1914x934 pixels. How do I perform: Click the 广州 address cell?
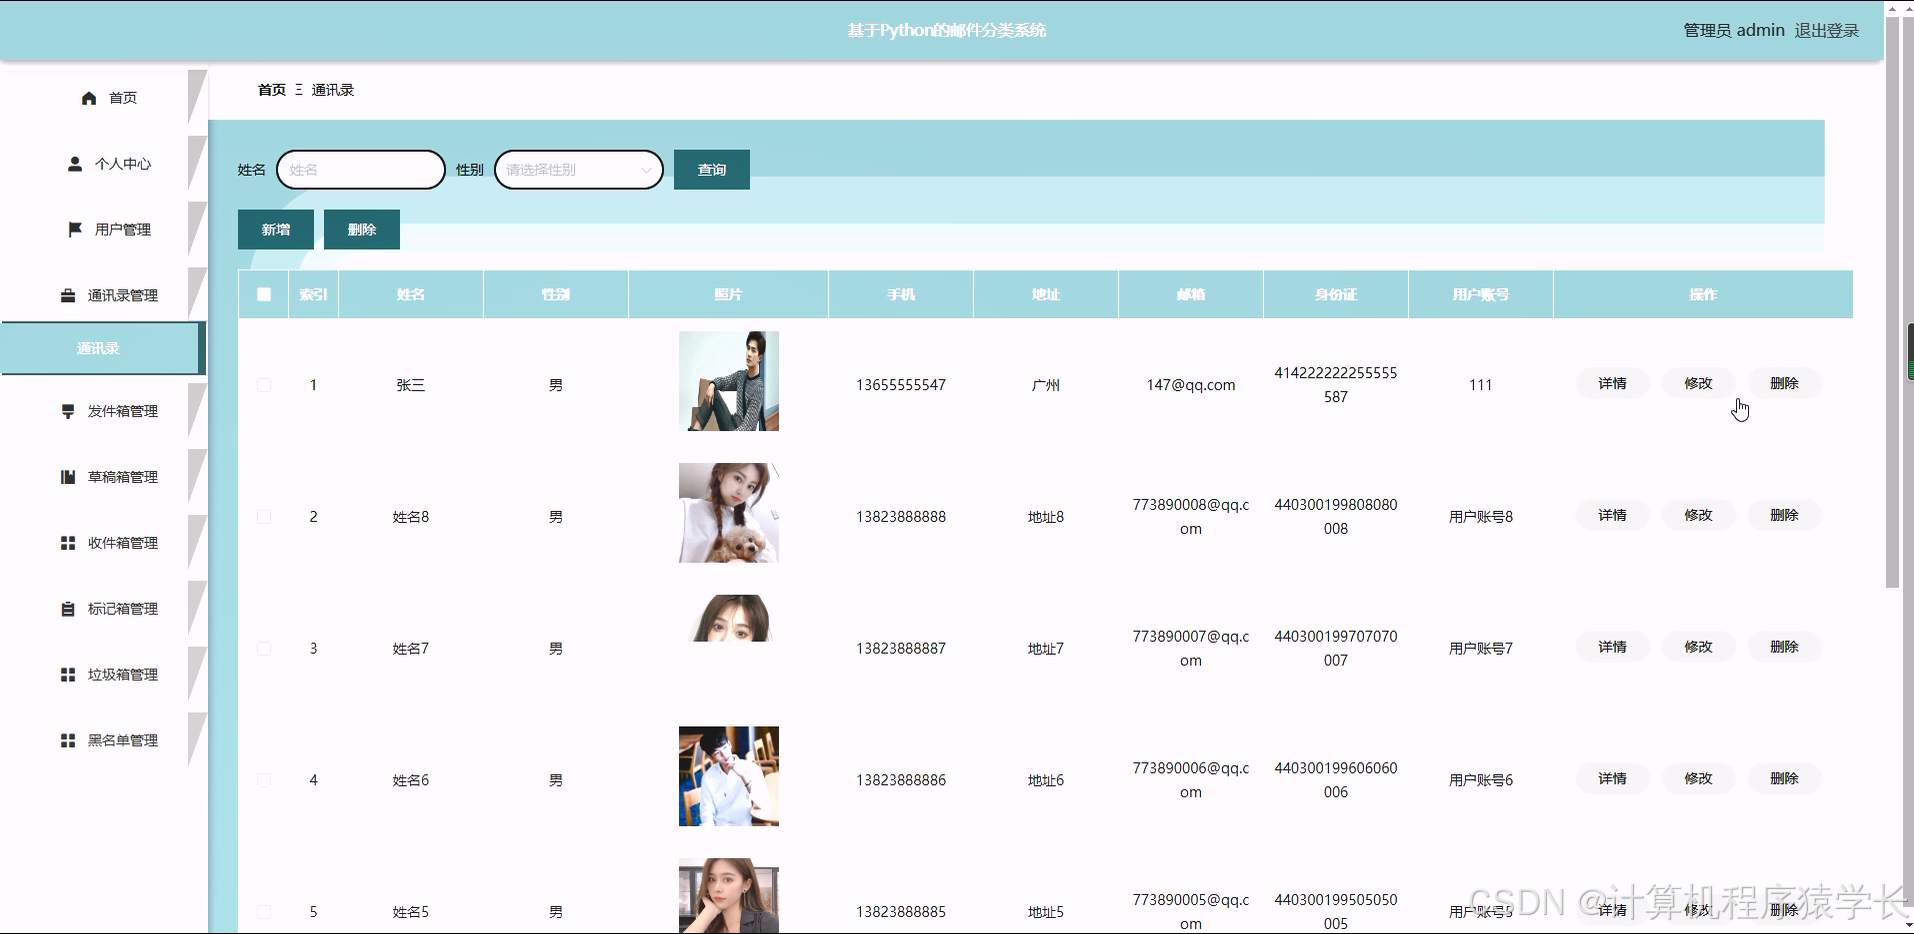(x=1046, y=385)
